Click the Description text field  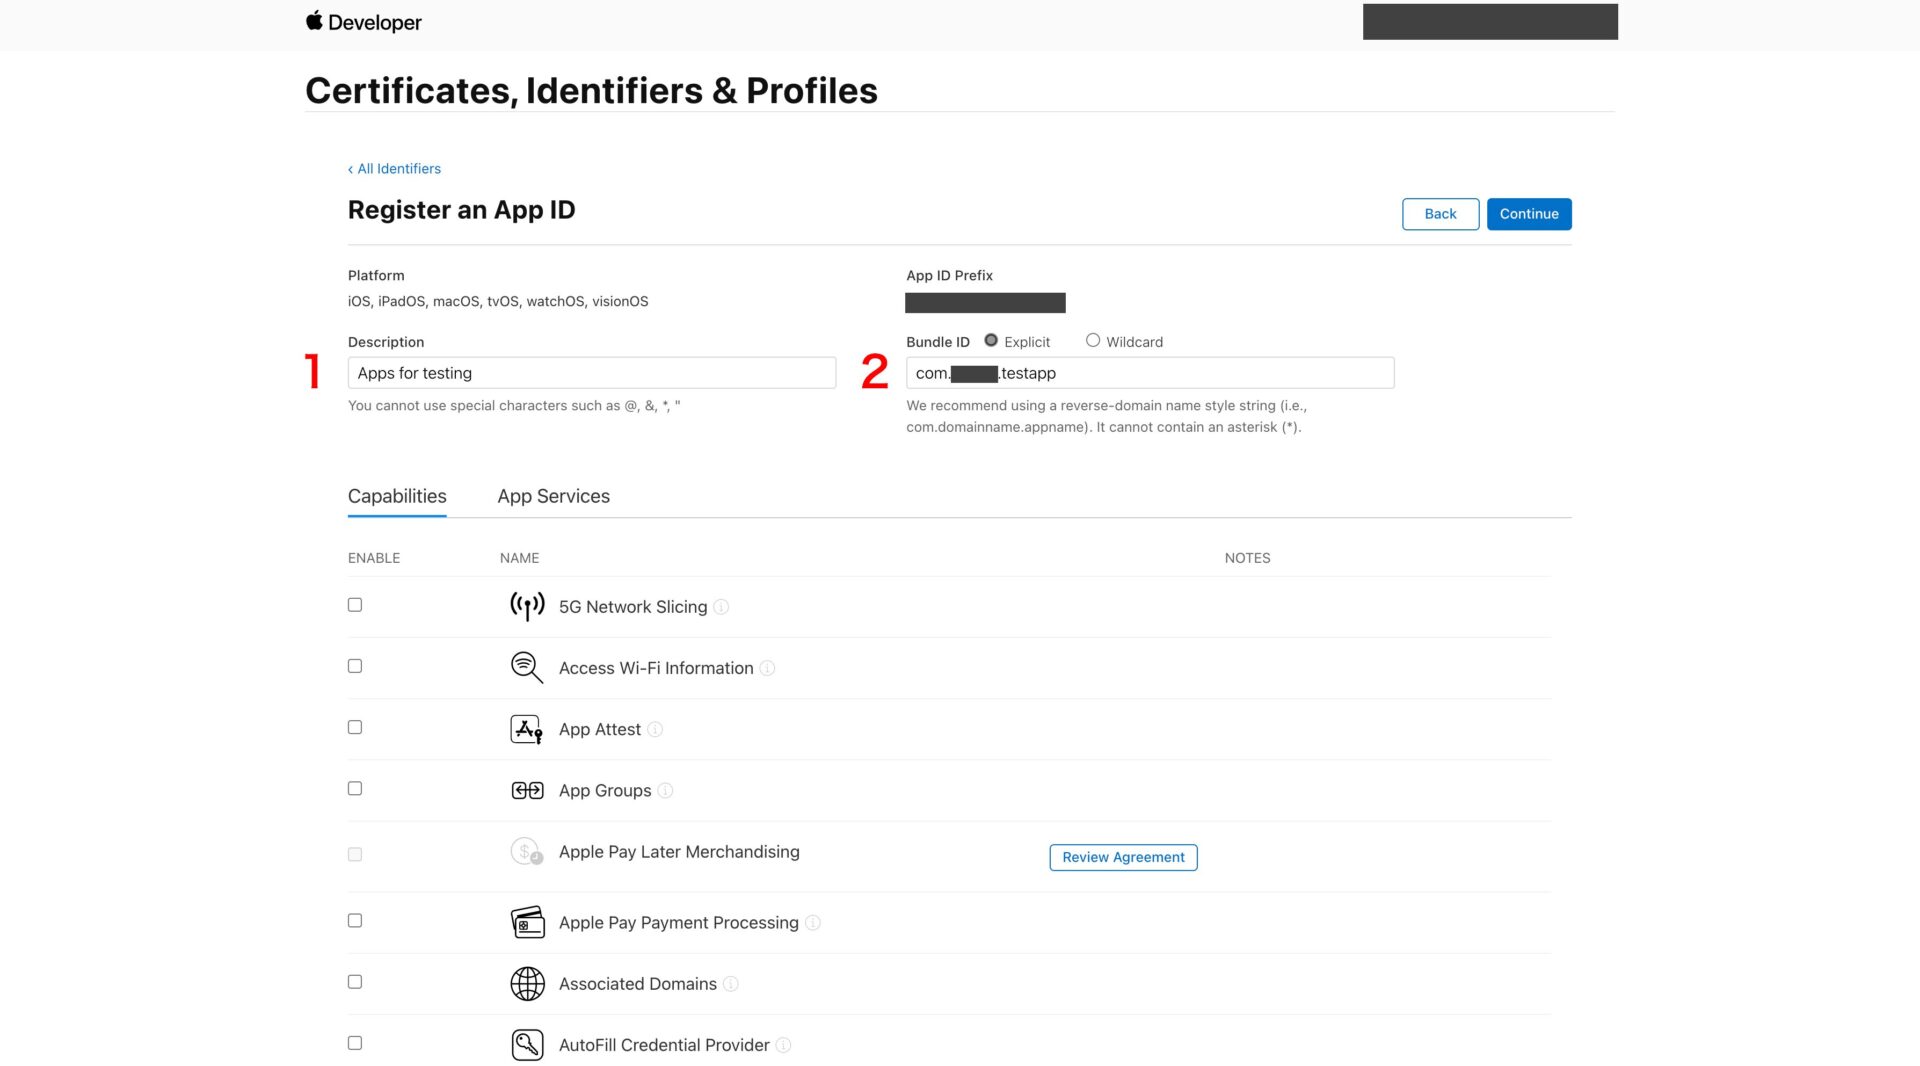(x=591, y=372)
